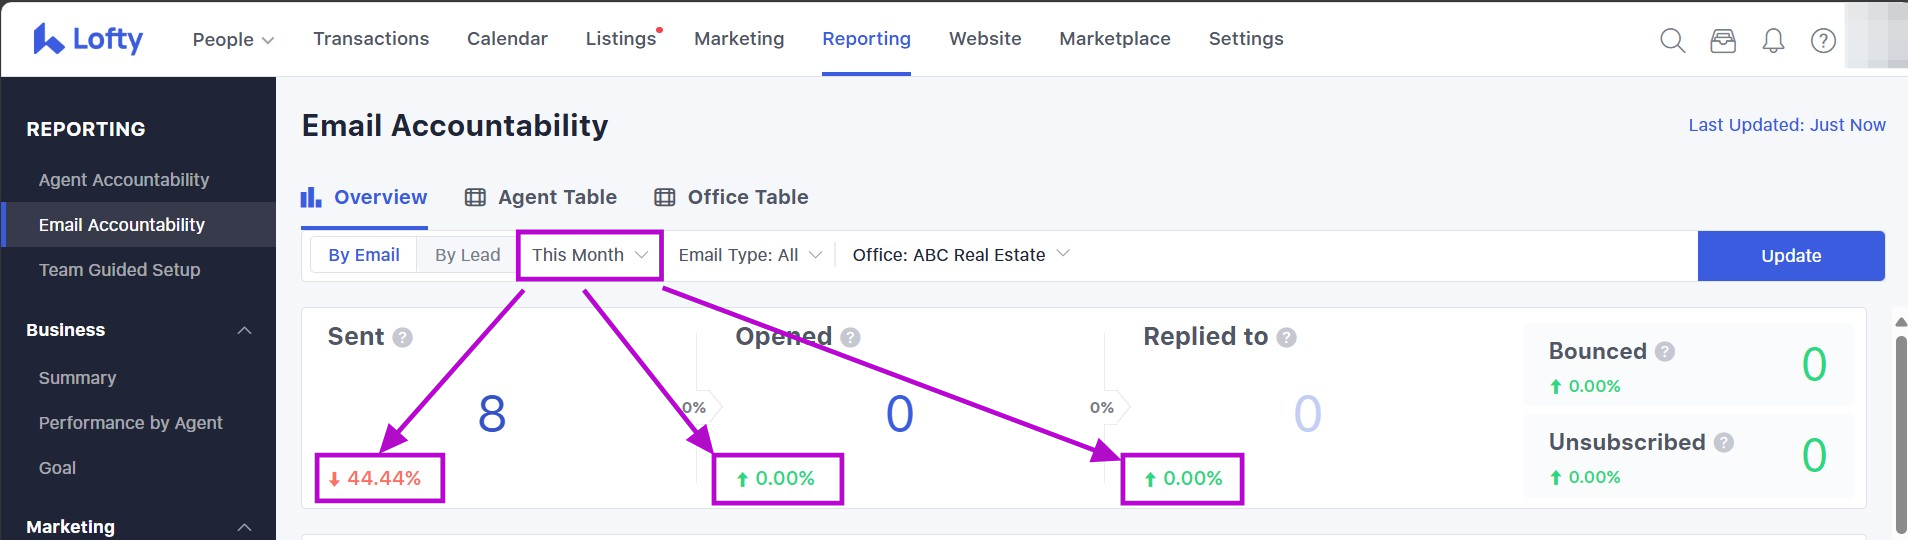Open the notifications bell
Image resolution: width=1908 pixels, height=540 pixels.
coord(1773,40)
